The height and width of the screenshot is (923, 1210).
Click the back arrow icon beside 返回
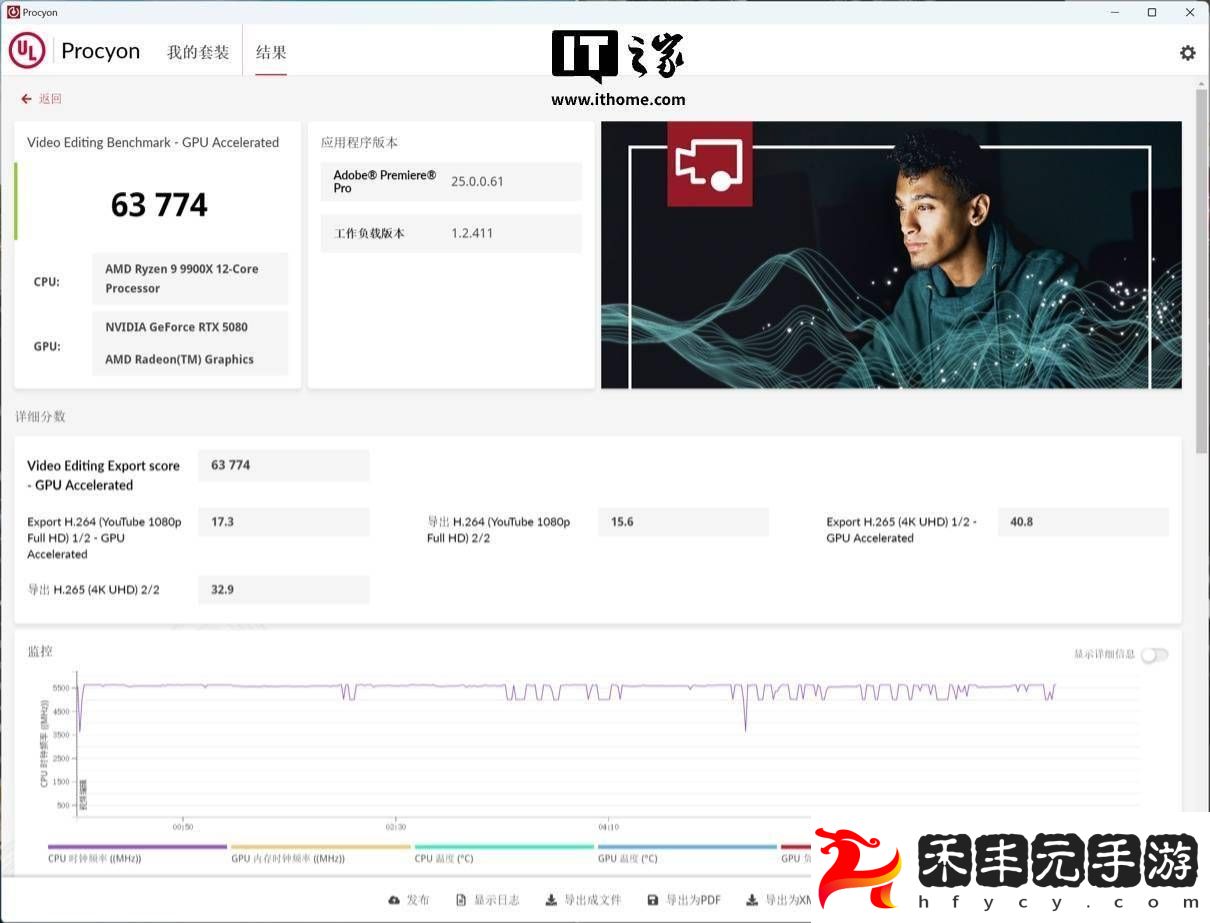(x=26, y=99)
